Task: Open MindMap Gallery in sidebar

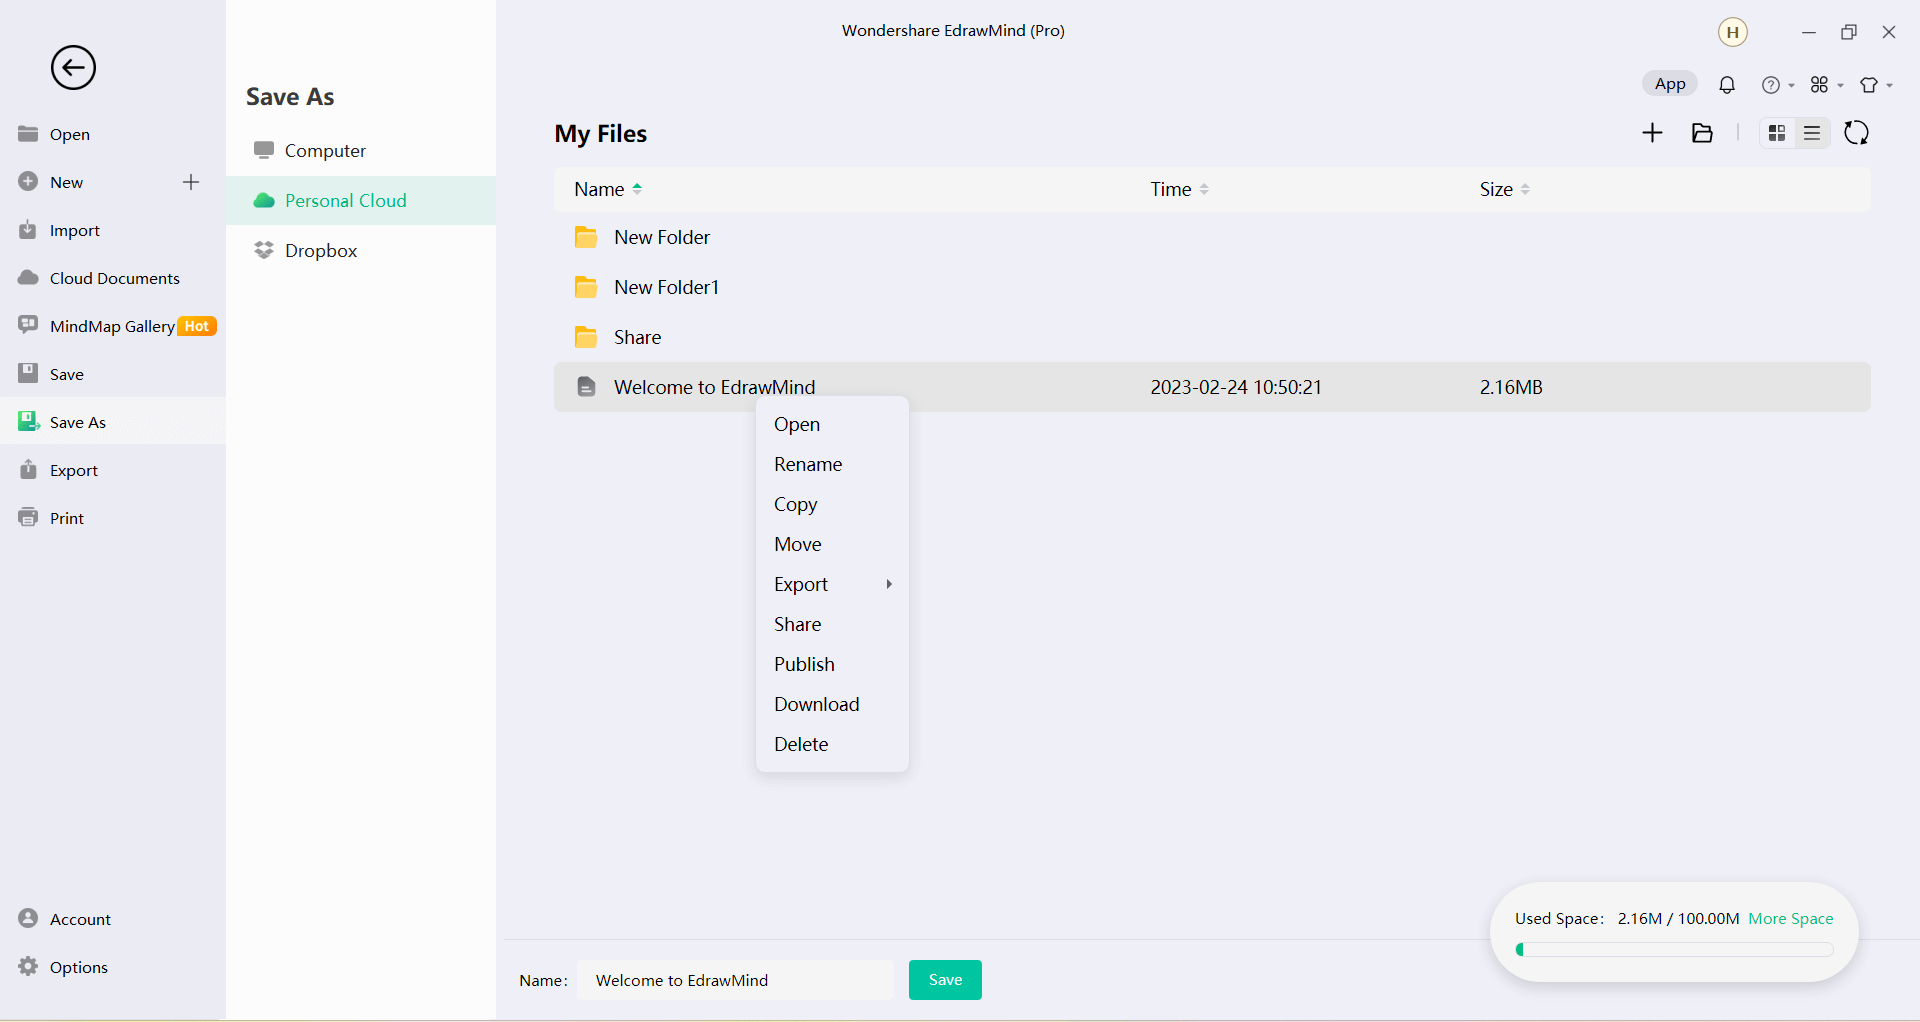Action: coord(112,326)
